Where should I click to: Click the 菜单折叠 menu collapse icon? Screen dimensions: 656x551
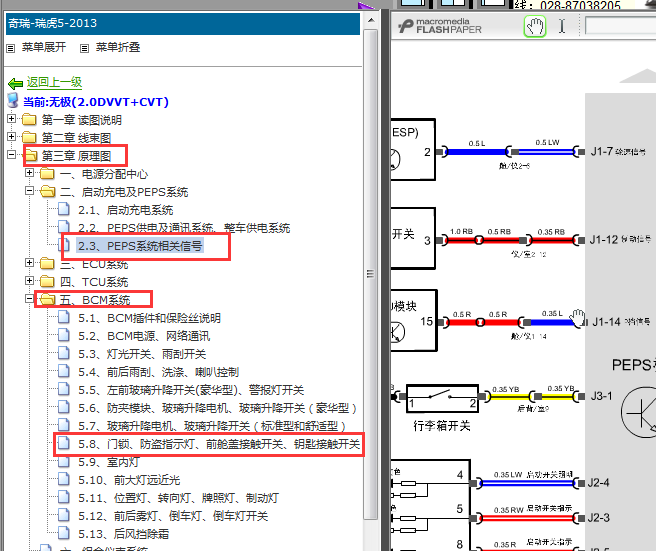point(85,49)
